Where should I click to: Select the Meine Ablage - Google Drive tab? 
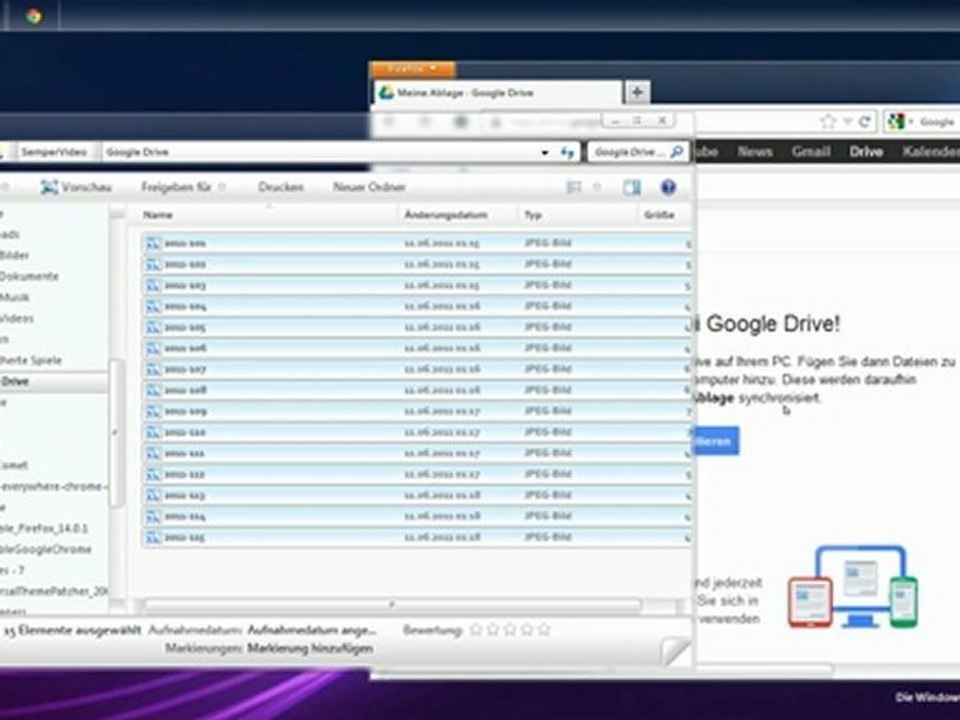[497, 93]
